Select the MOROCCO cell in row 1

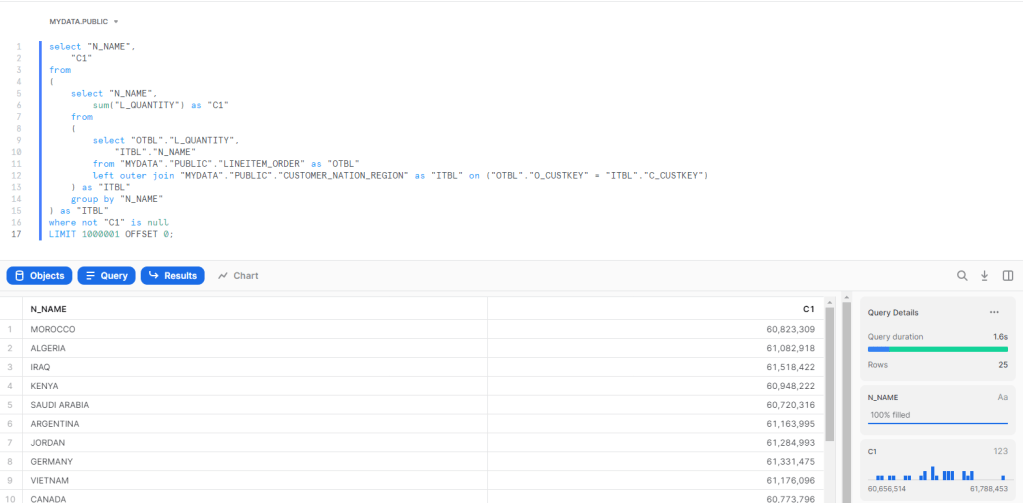pos(53,329)
